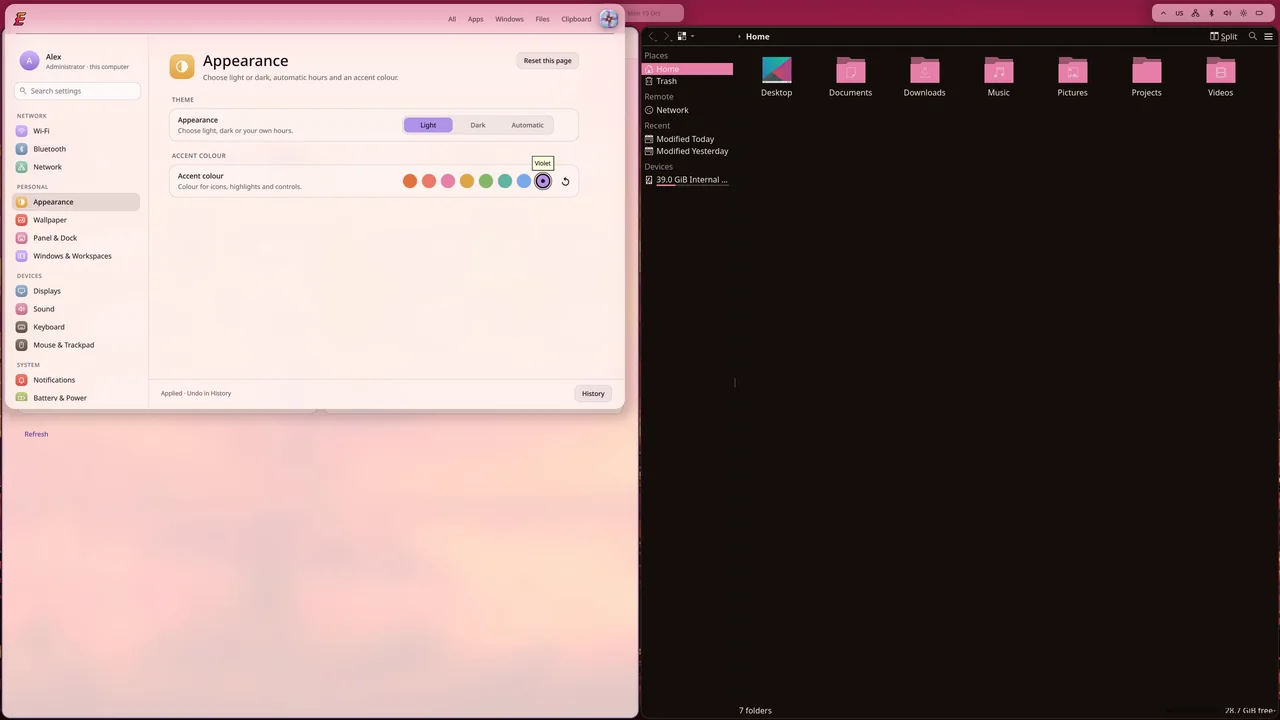Click the Reset this page button
This screenshot has height=720, width=1280.
548,61
